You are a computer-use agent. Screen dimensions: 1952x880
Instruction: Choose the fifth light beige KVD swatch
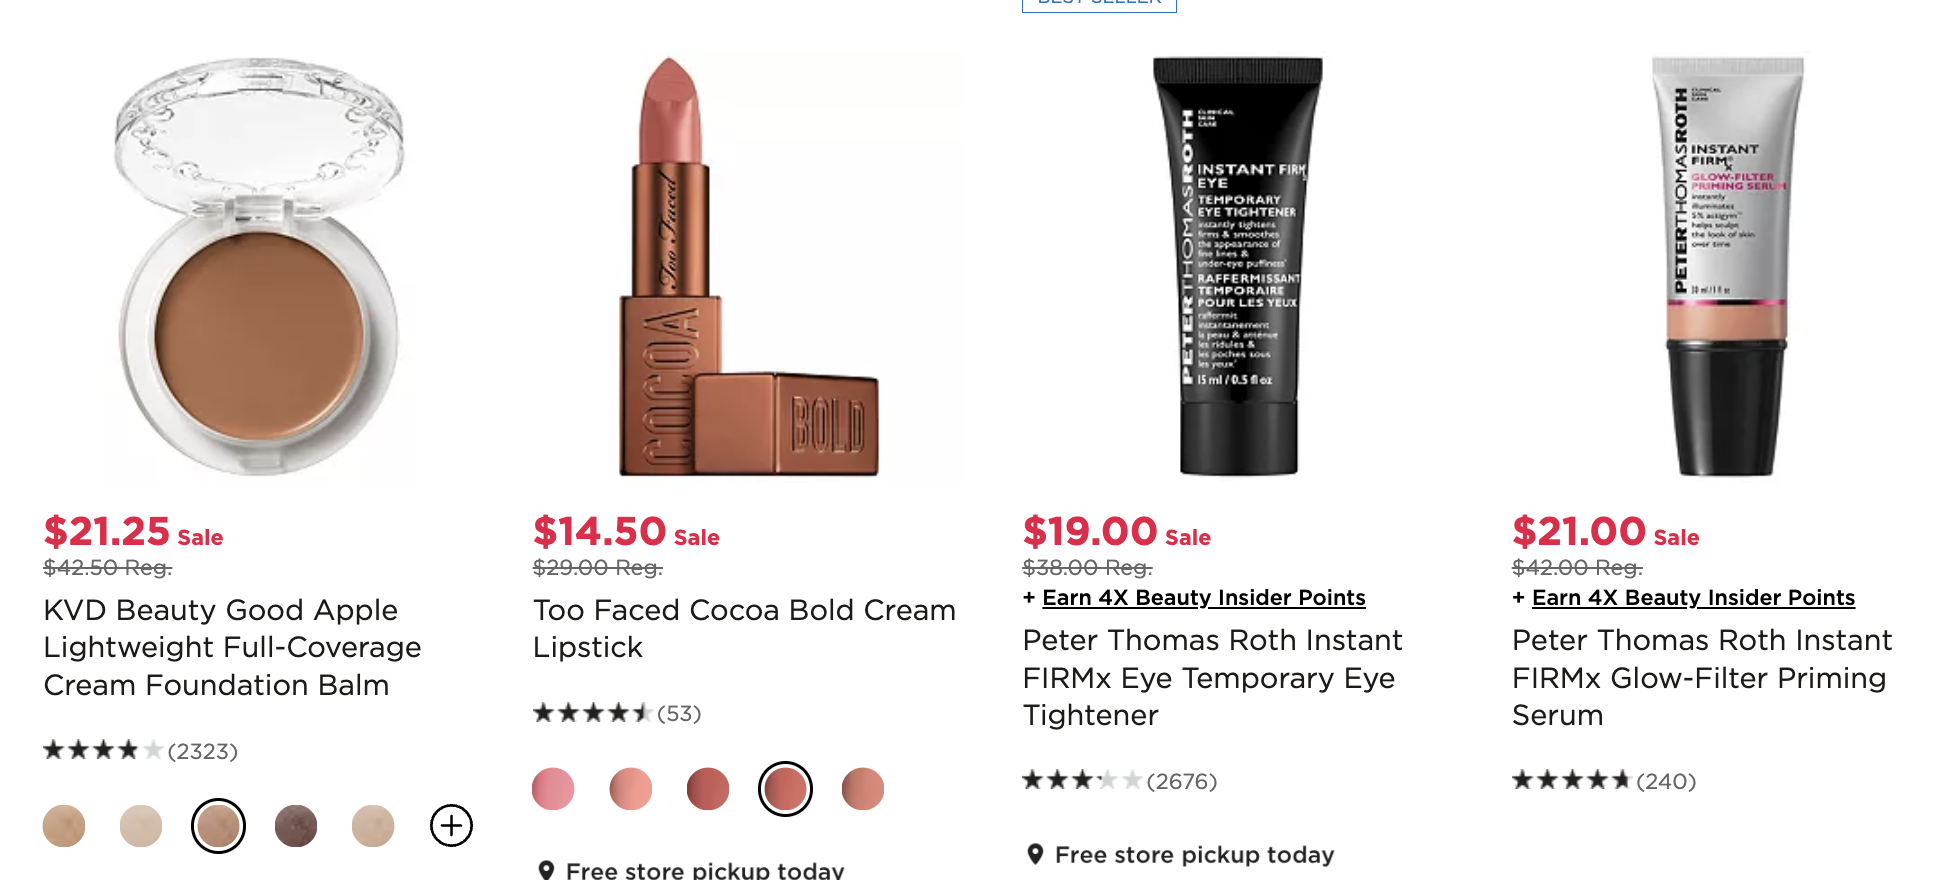pyautogui.click(x=373, y=826)
